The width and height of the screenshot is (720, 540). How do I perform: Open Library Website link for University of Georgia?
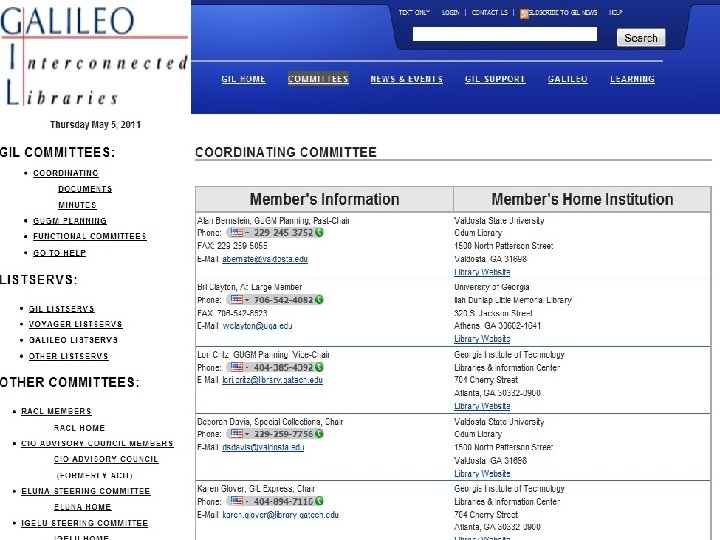tap(482, 339)
